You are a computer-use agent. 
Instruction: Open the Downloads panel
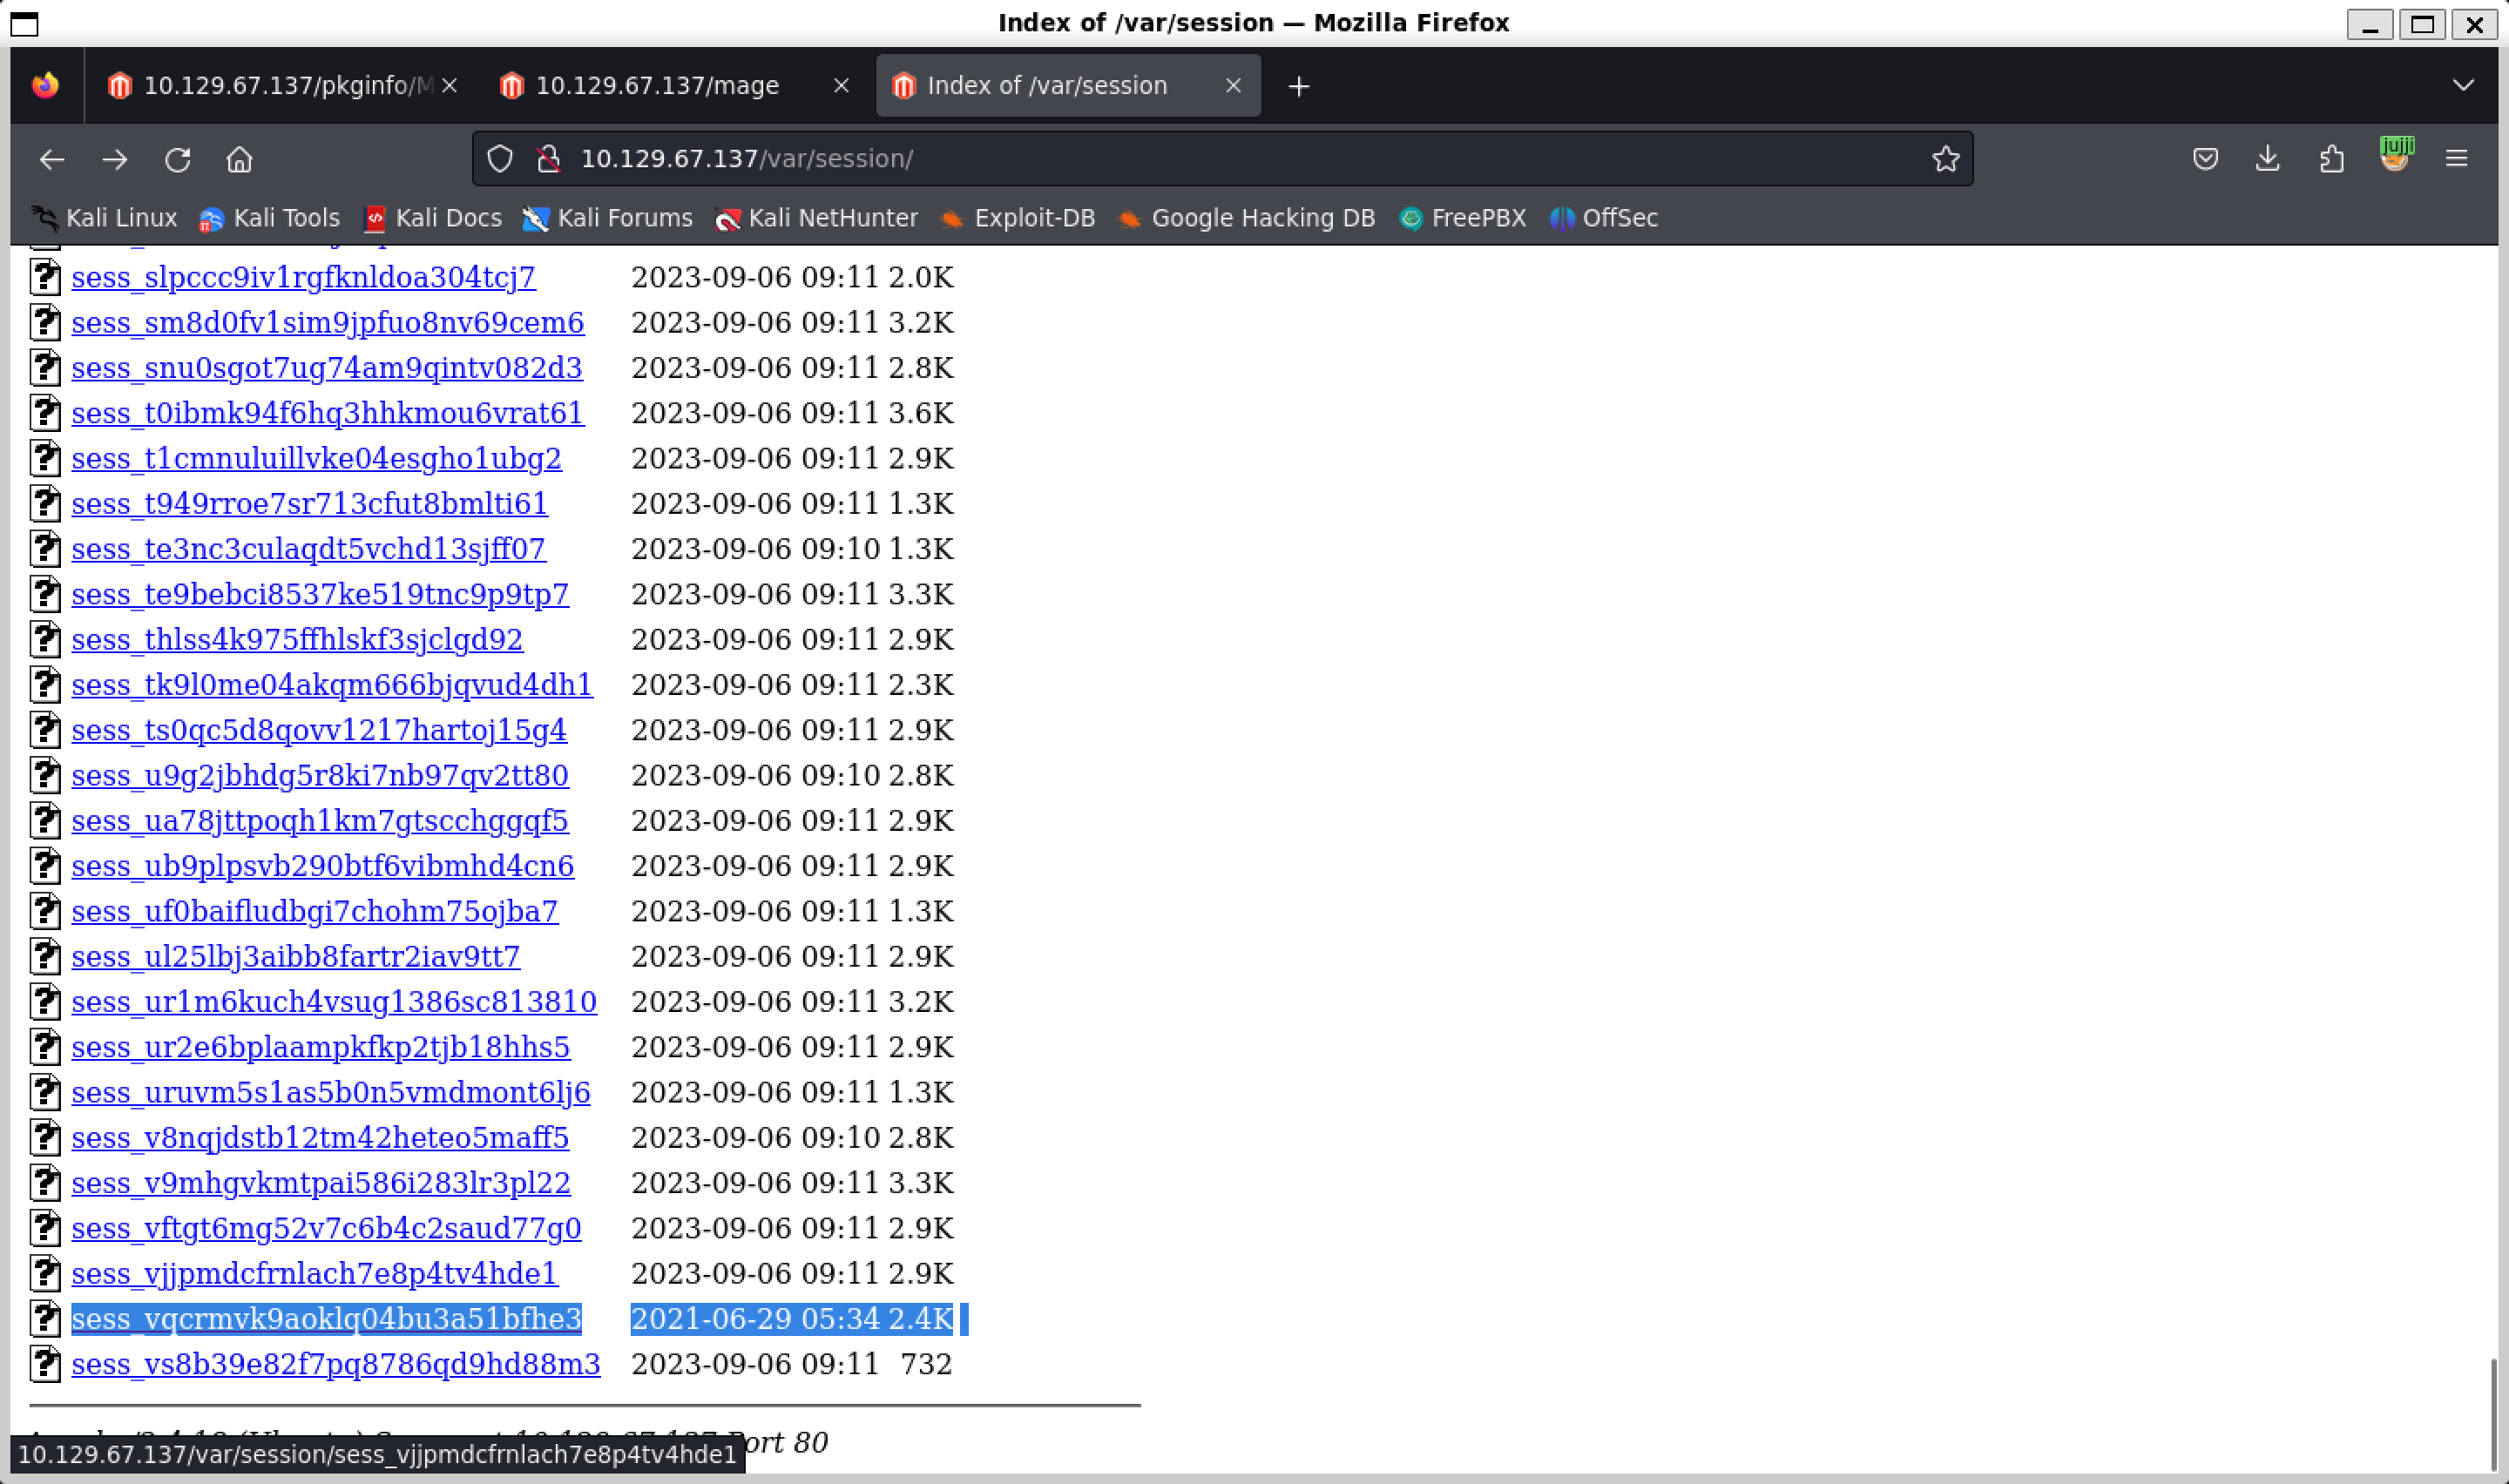coord(2268,159)
